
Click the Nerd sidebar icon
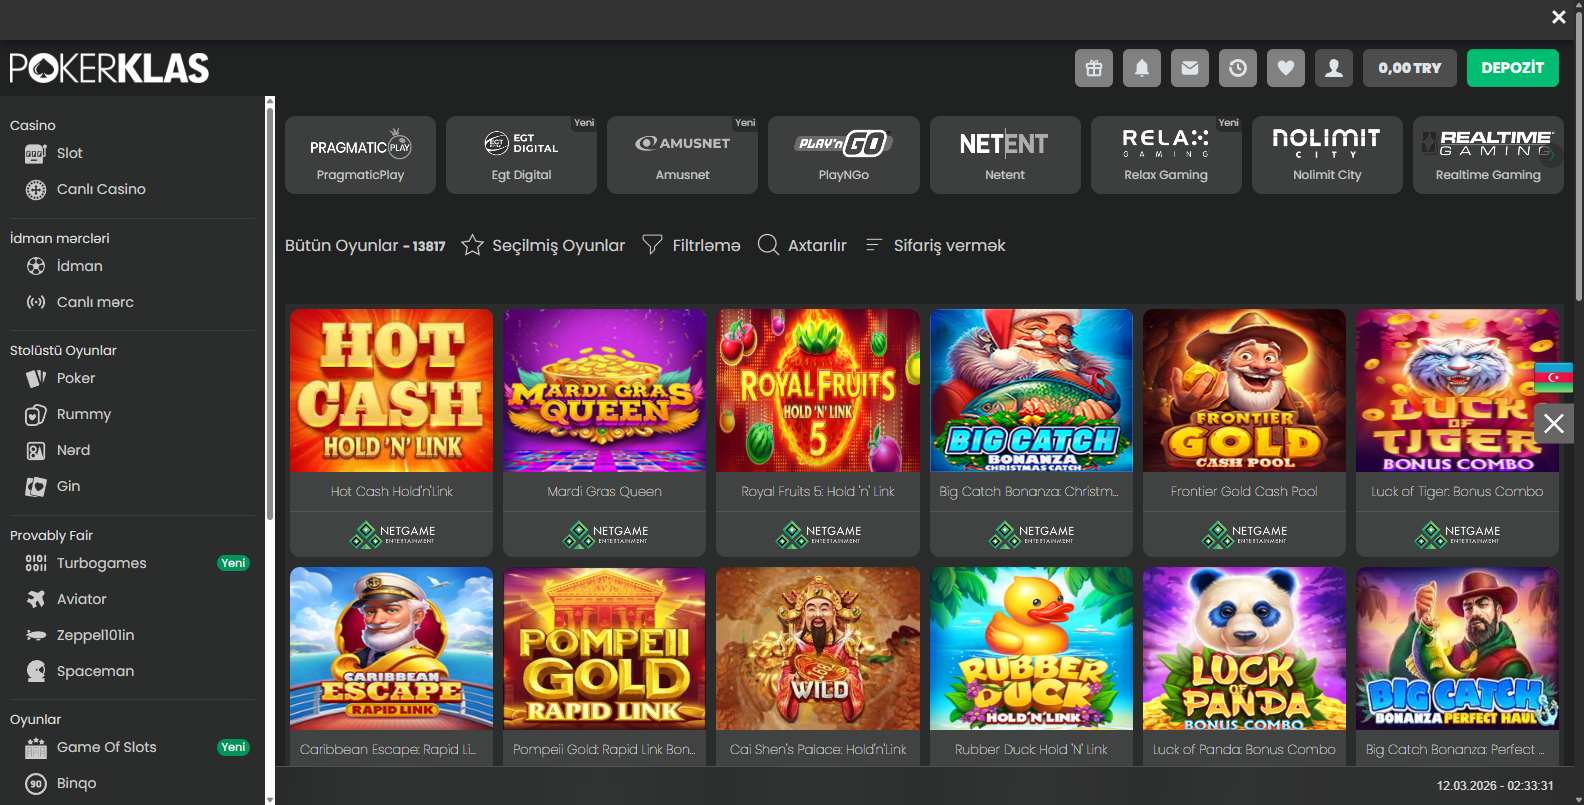point(36,451)
